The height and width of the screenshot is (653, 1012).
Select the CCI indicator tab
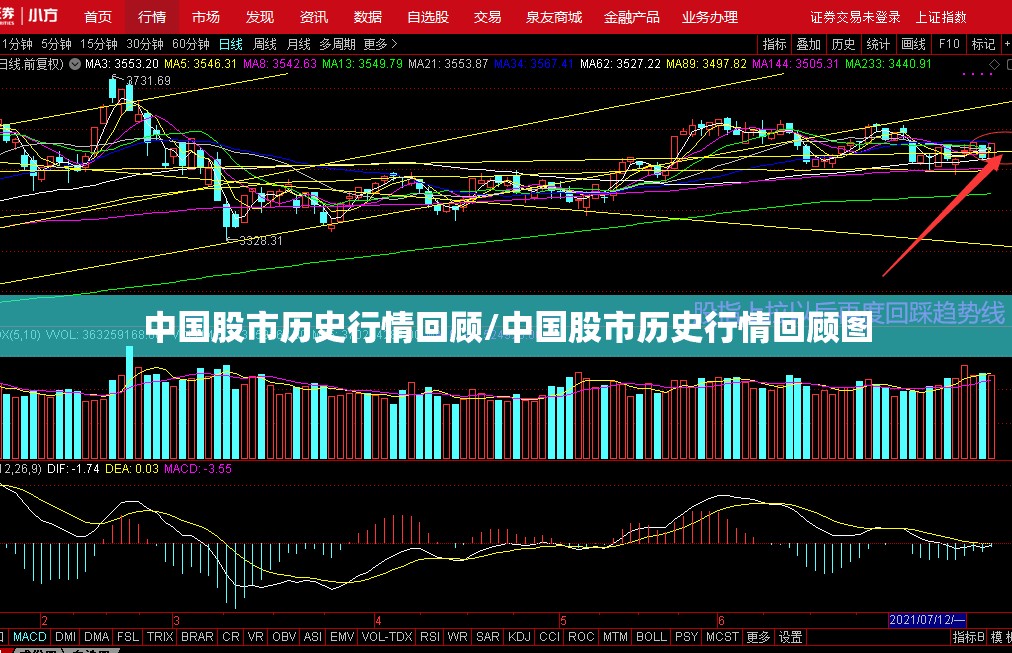549,637
